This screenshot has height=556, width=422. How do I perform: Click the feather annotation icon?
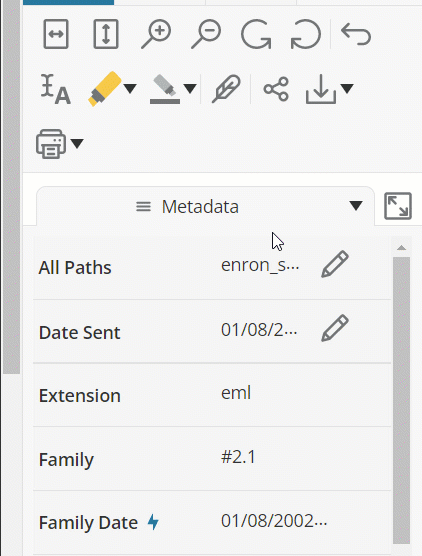click(226, 89)
